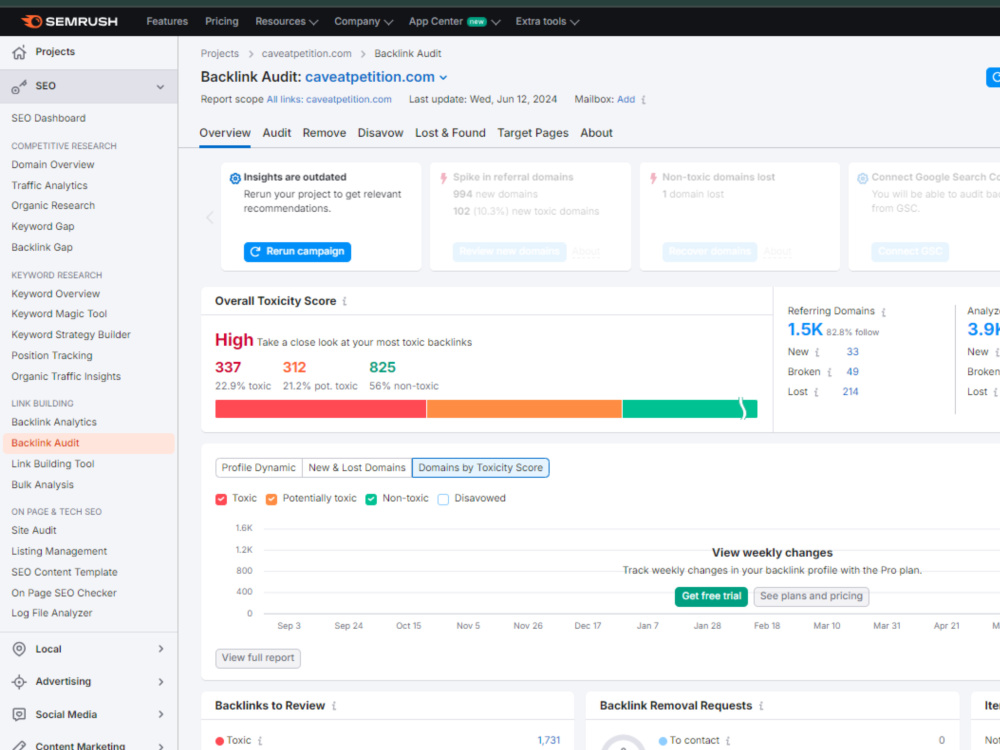The height and width of the screenshot is (750, 1000).
Task: Click the Content Marketing pencil icon
Action: point(19,745)
